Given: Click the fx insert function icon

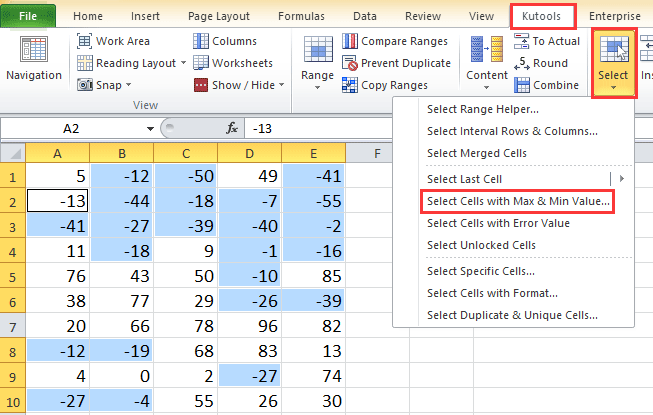Looking at the screenshot, I should point(232,128).
